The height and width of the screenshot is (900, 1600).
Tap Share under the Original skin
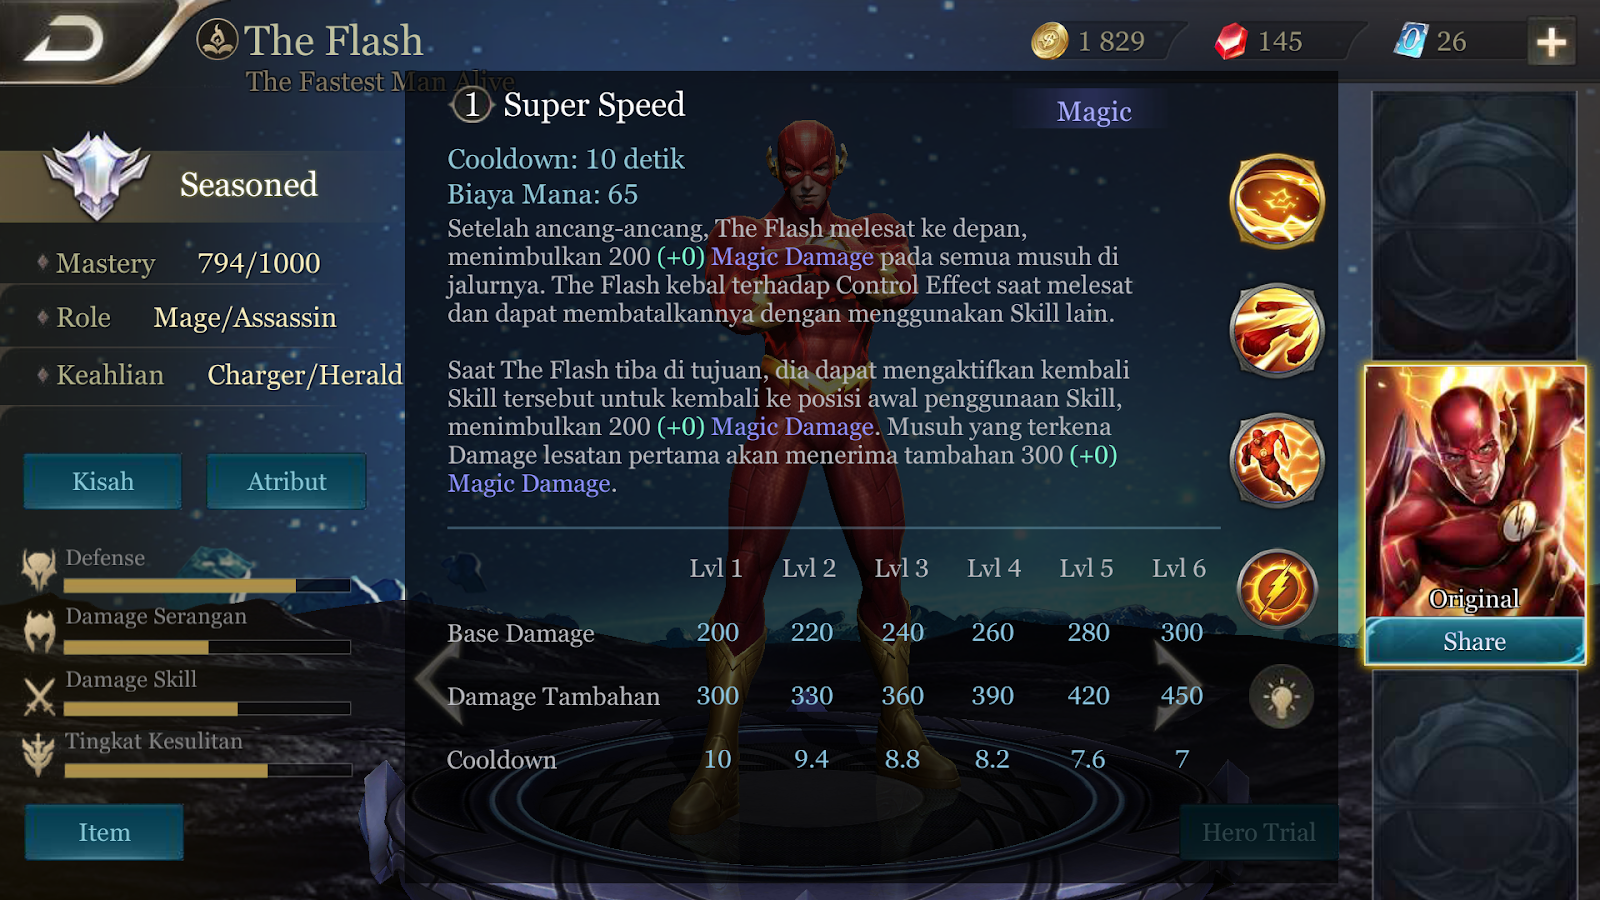[1475, 641]
